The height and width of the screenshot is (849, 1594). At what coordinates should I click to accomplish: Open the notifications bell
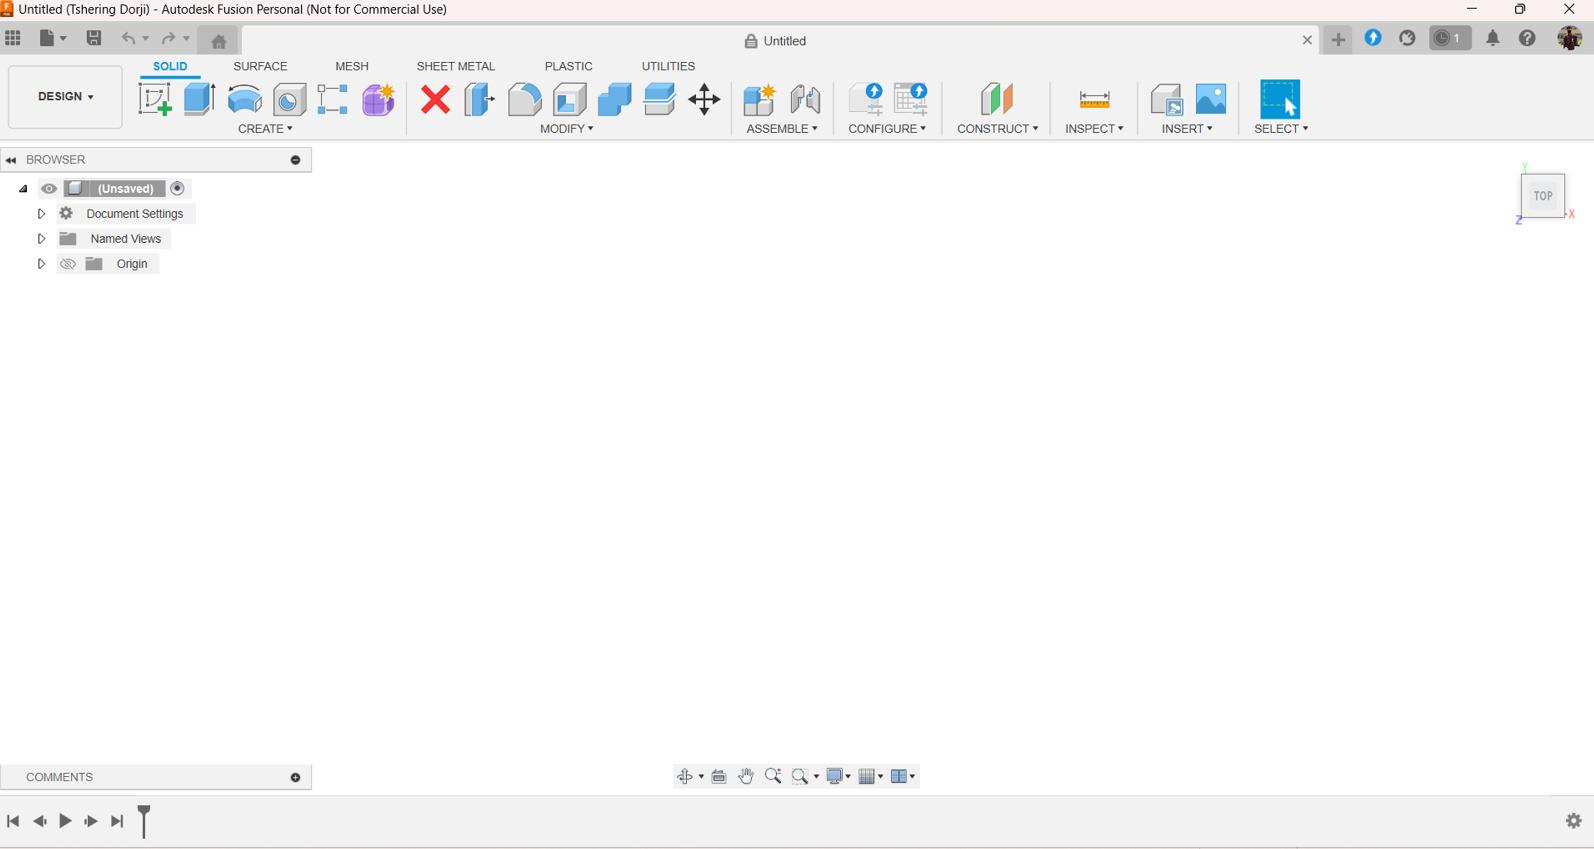click(x=1493, y=38)
